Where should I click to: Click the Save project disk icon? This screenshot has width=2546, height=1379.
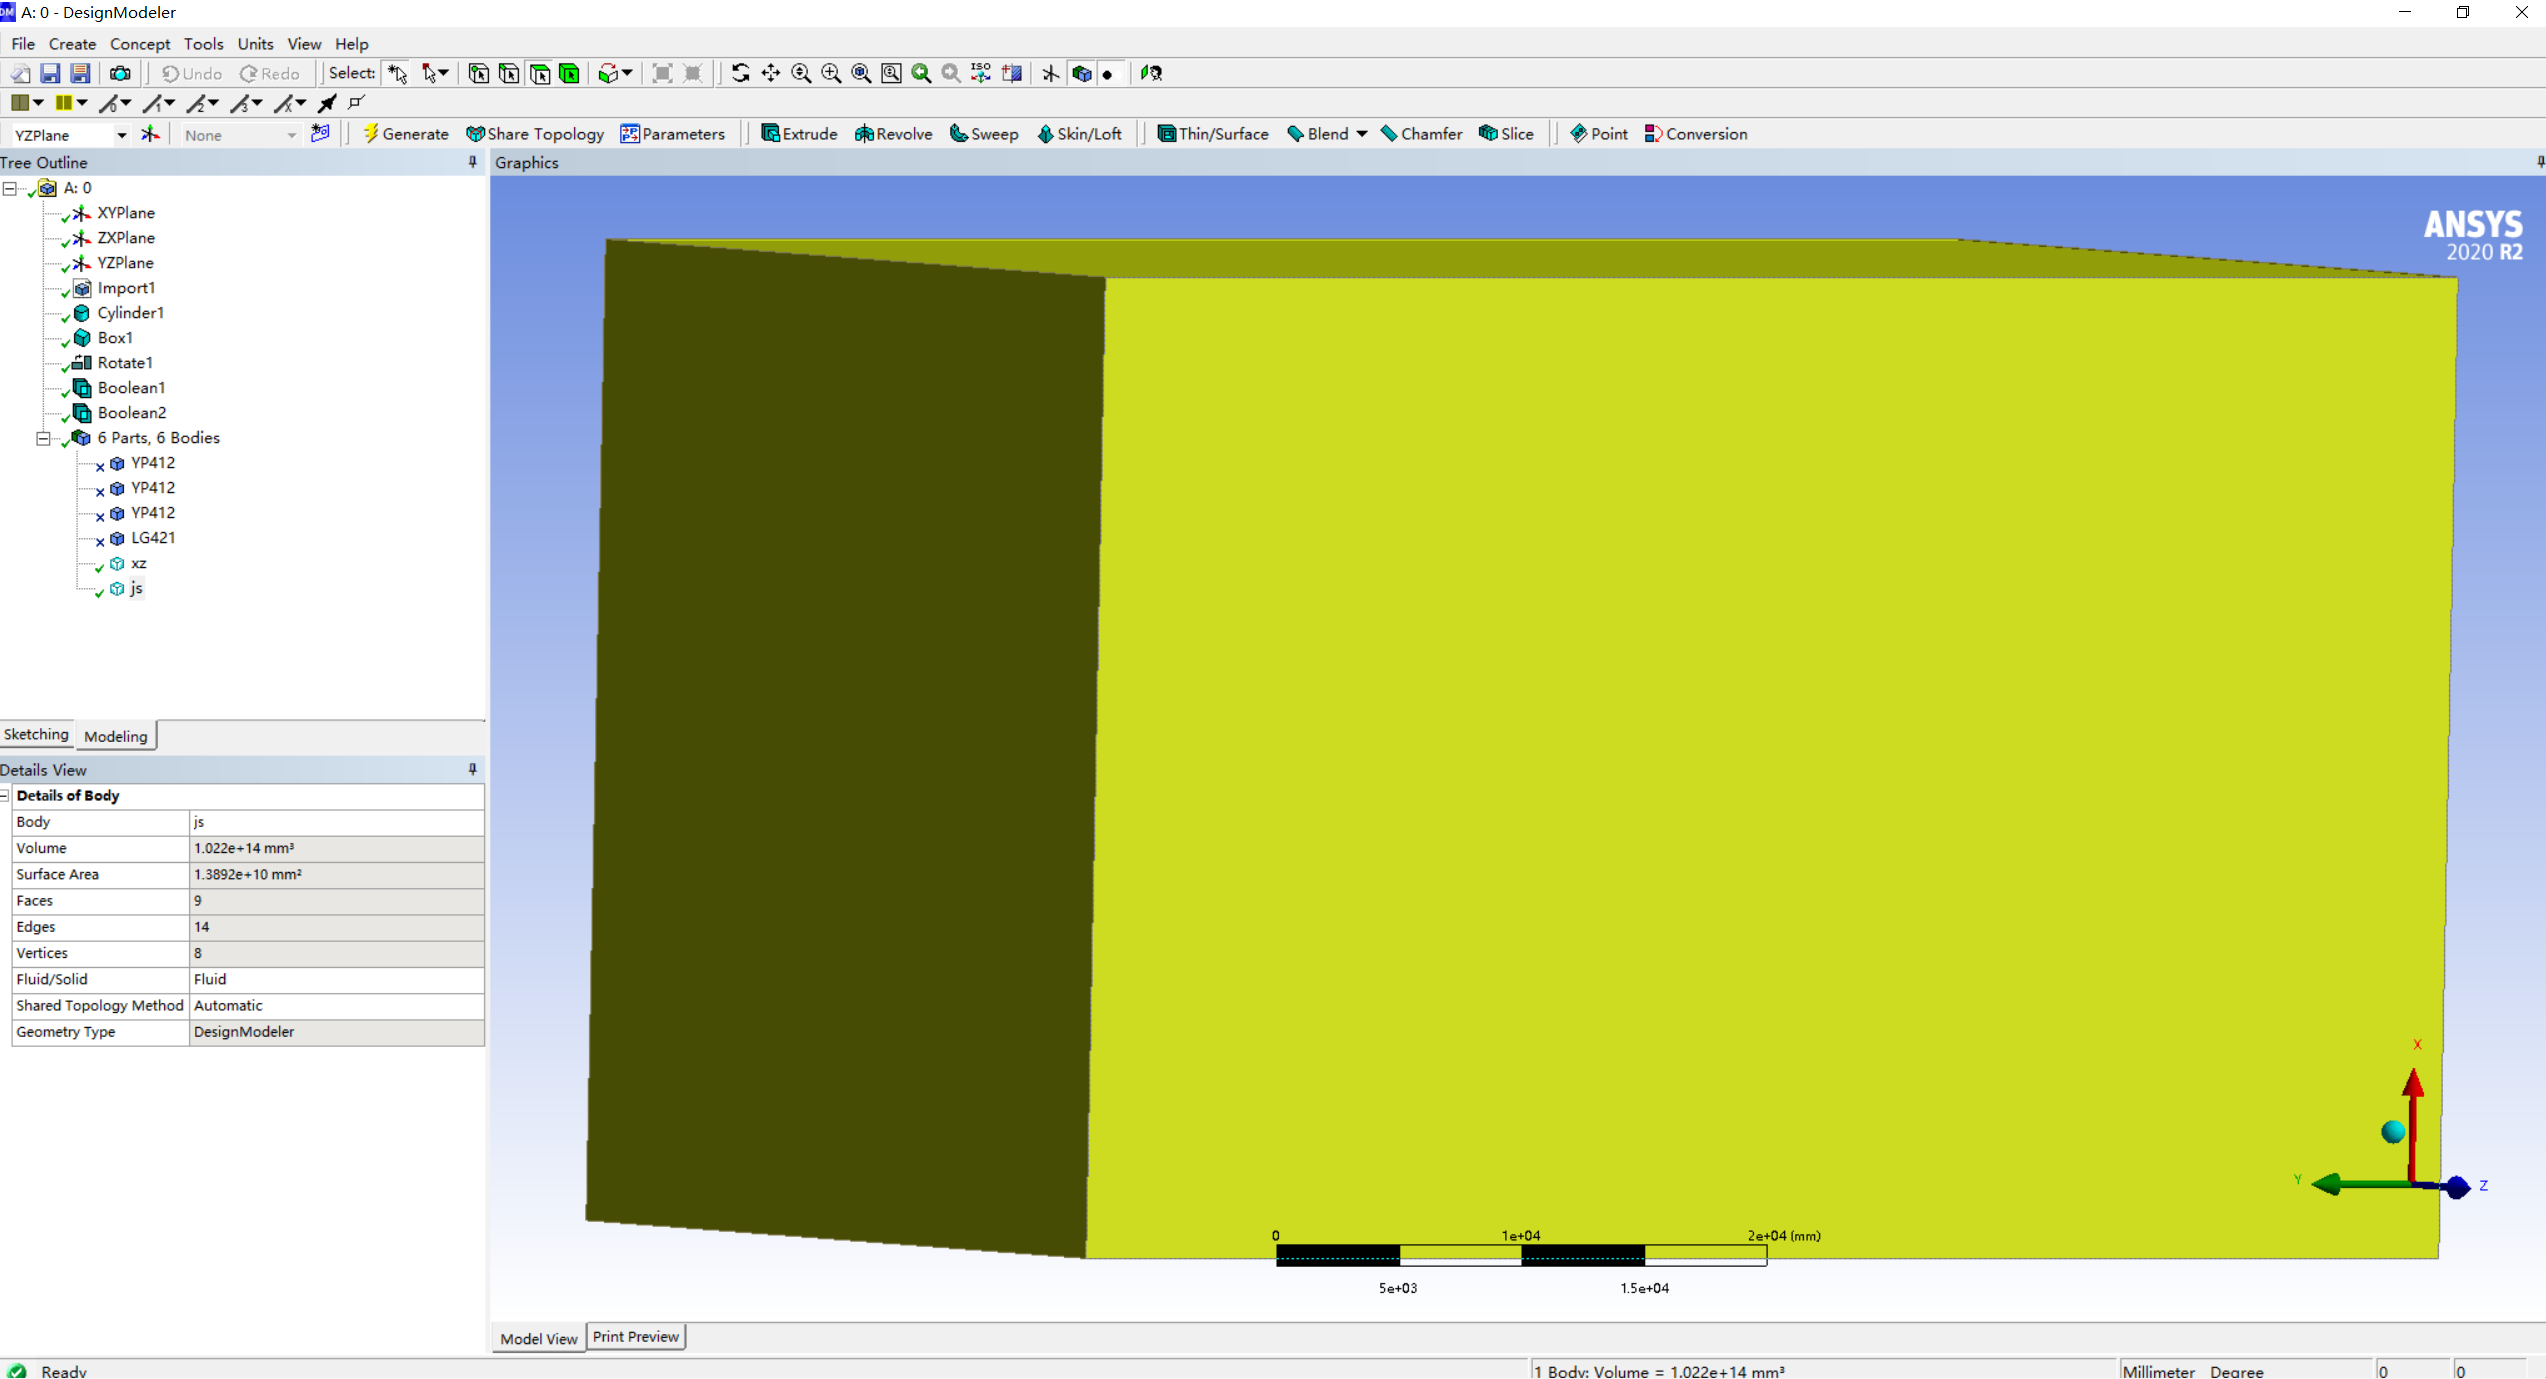[50, 73]
